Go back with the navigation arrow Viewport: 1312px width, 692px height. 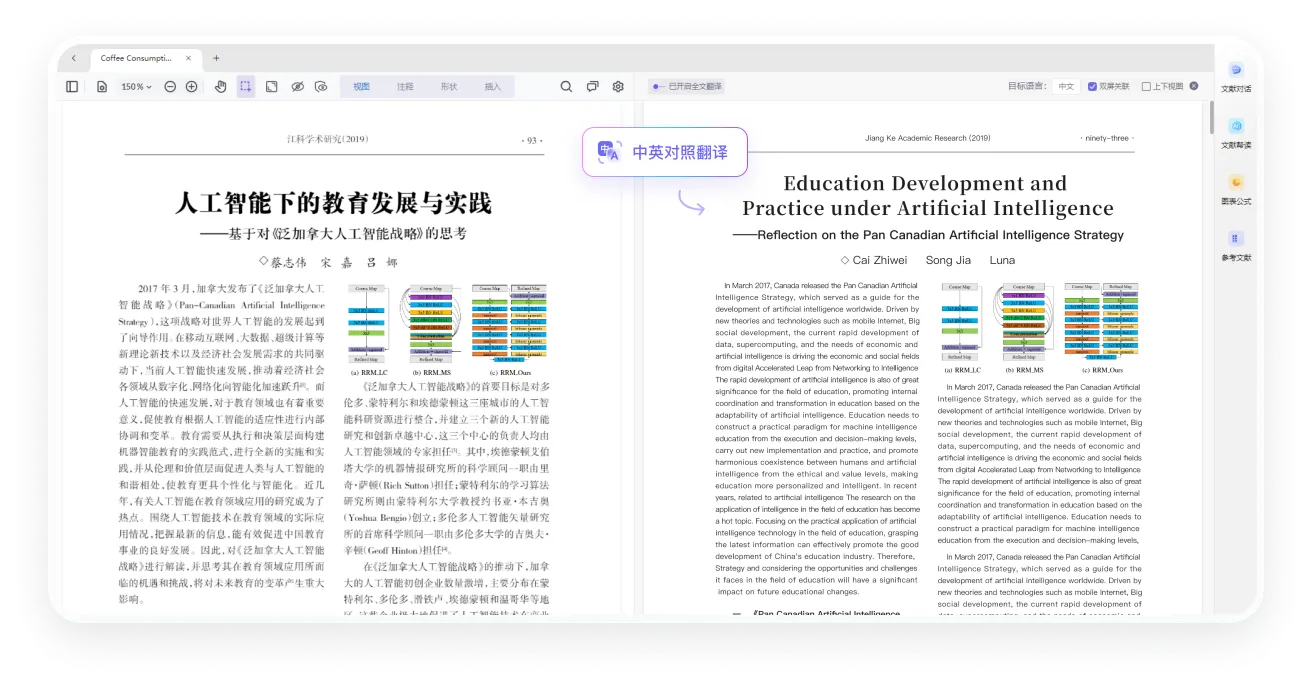pos(74,58)
